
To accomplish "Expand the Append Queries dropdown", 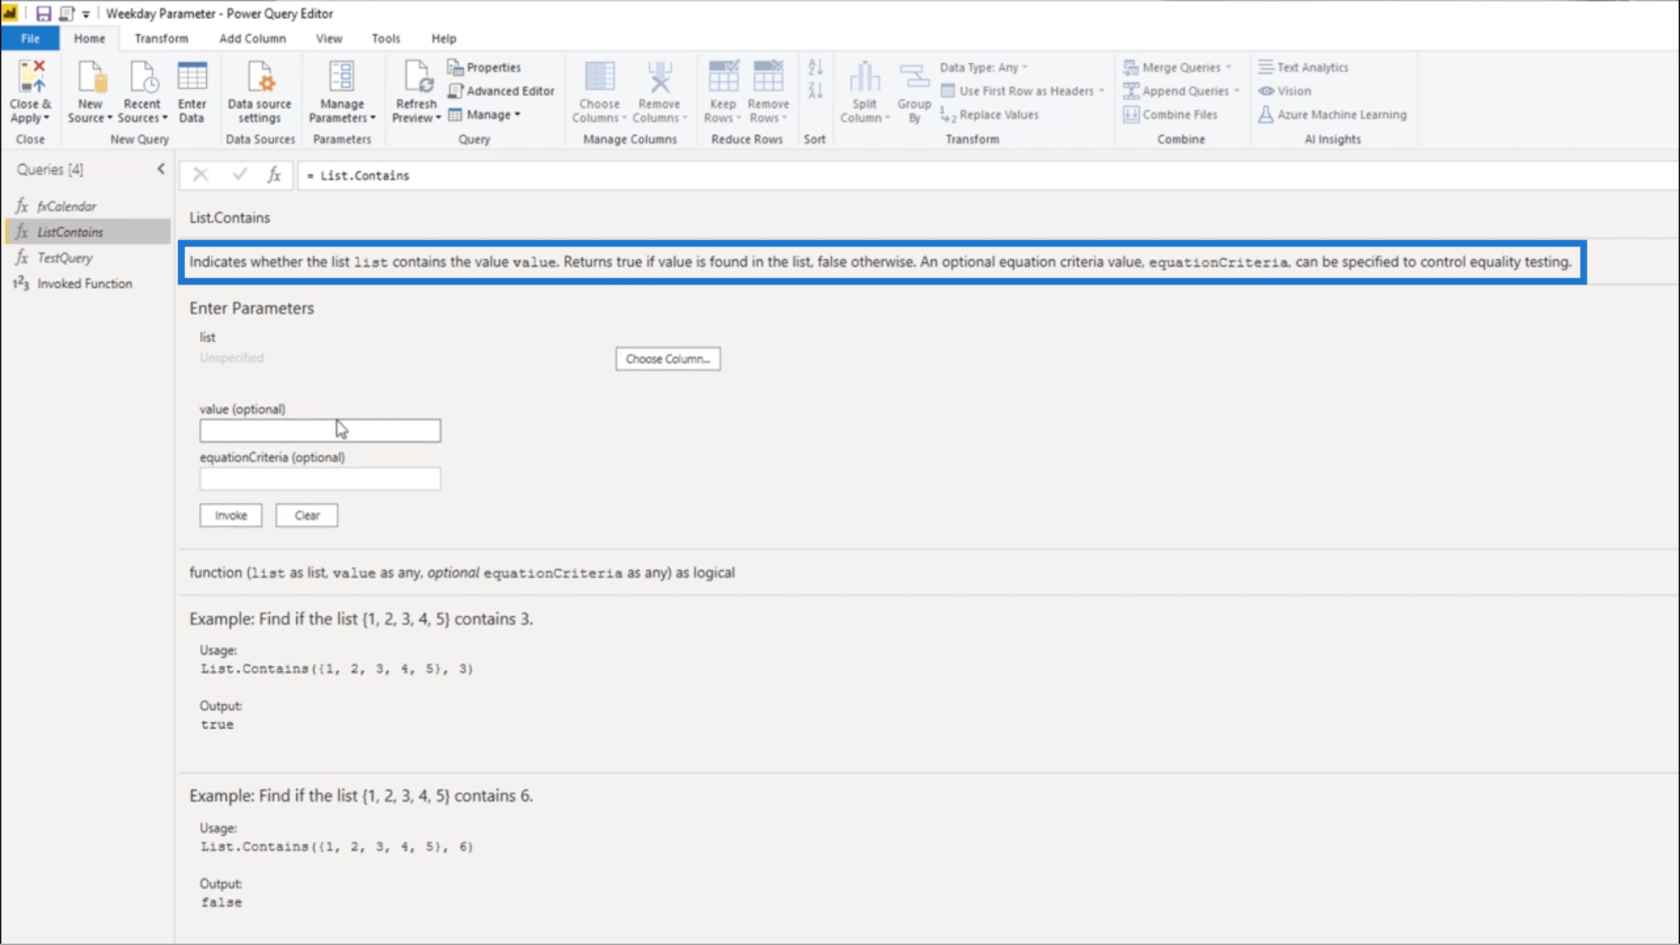I will point(1236,91).
